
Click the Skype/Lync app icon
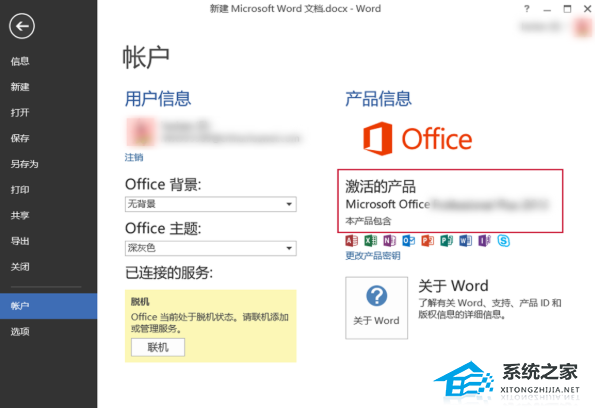(x=504, y=241)
